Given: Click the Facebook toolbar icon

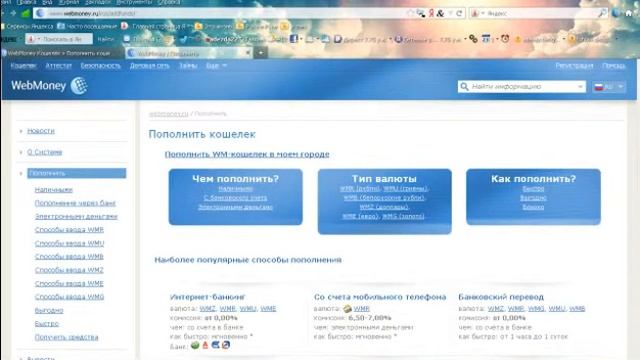Looking at the screenshot, I should pyautogui.click(x=293, y=39).
